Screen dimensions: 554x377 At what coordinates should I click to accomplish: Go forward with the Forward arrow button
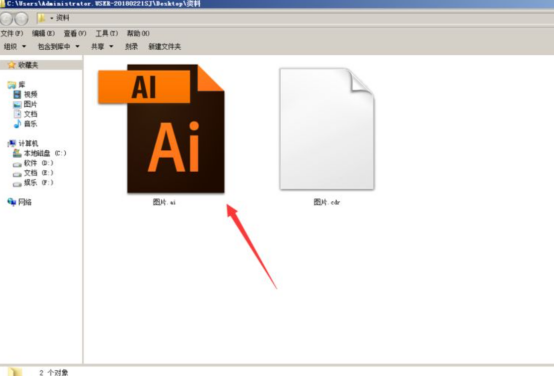[22, 18]
